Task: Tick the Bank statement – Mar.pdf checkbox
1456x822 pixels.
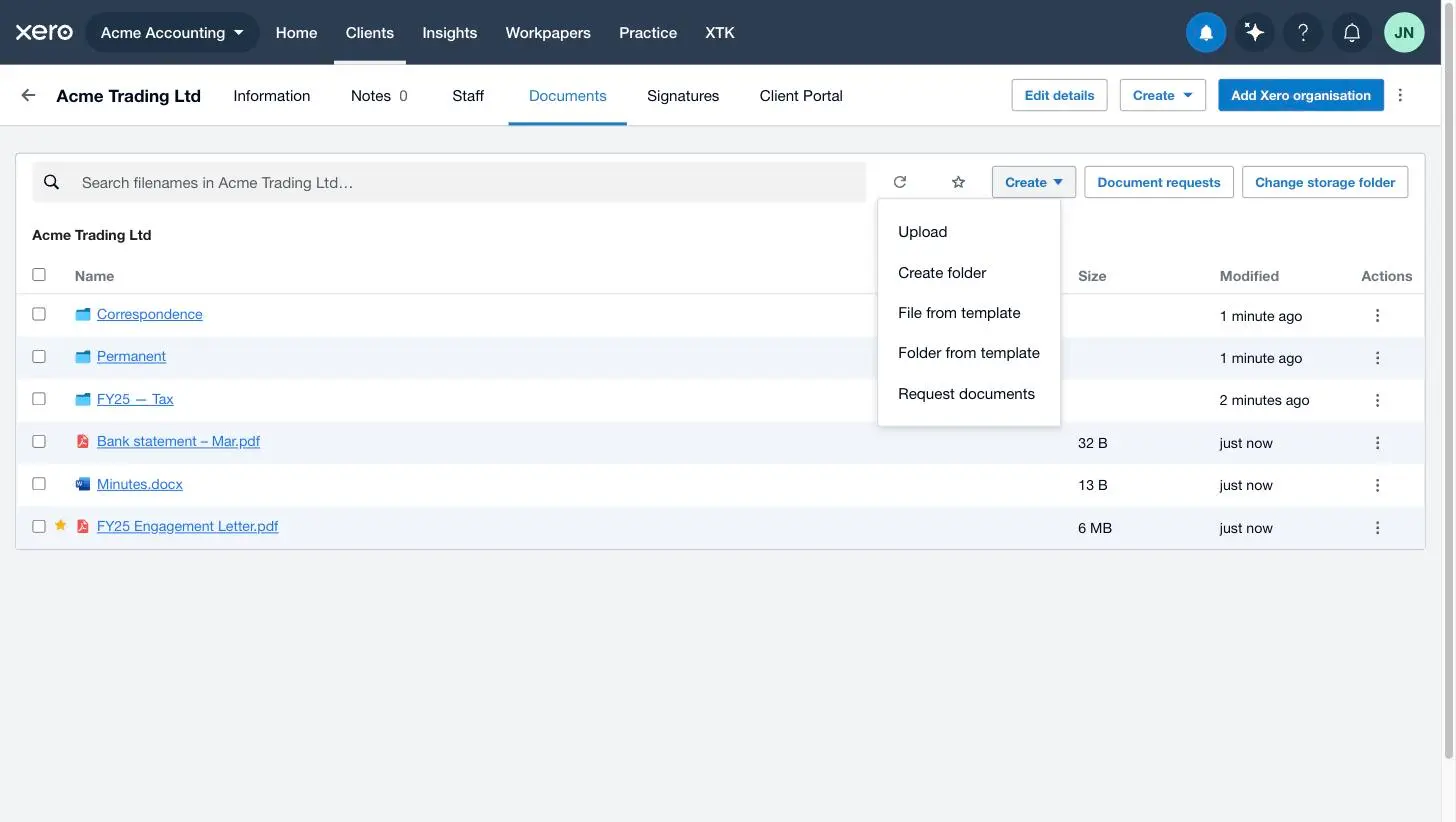Action: coord(39,441)
